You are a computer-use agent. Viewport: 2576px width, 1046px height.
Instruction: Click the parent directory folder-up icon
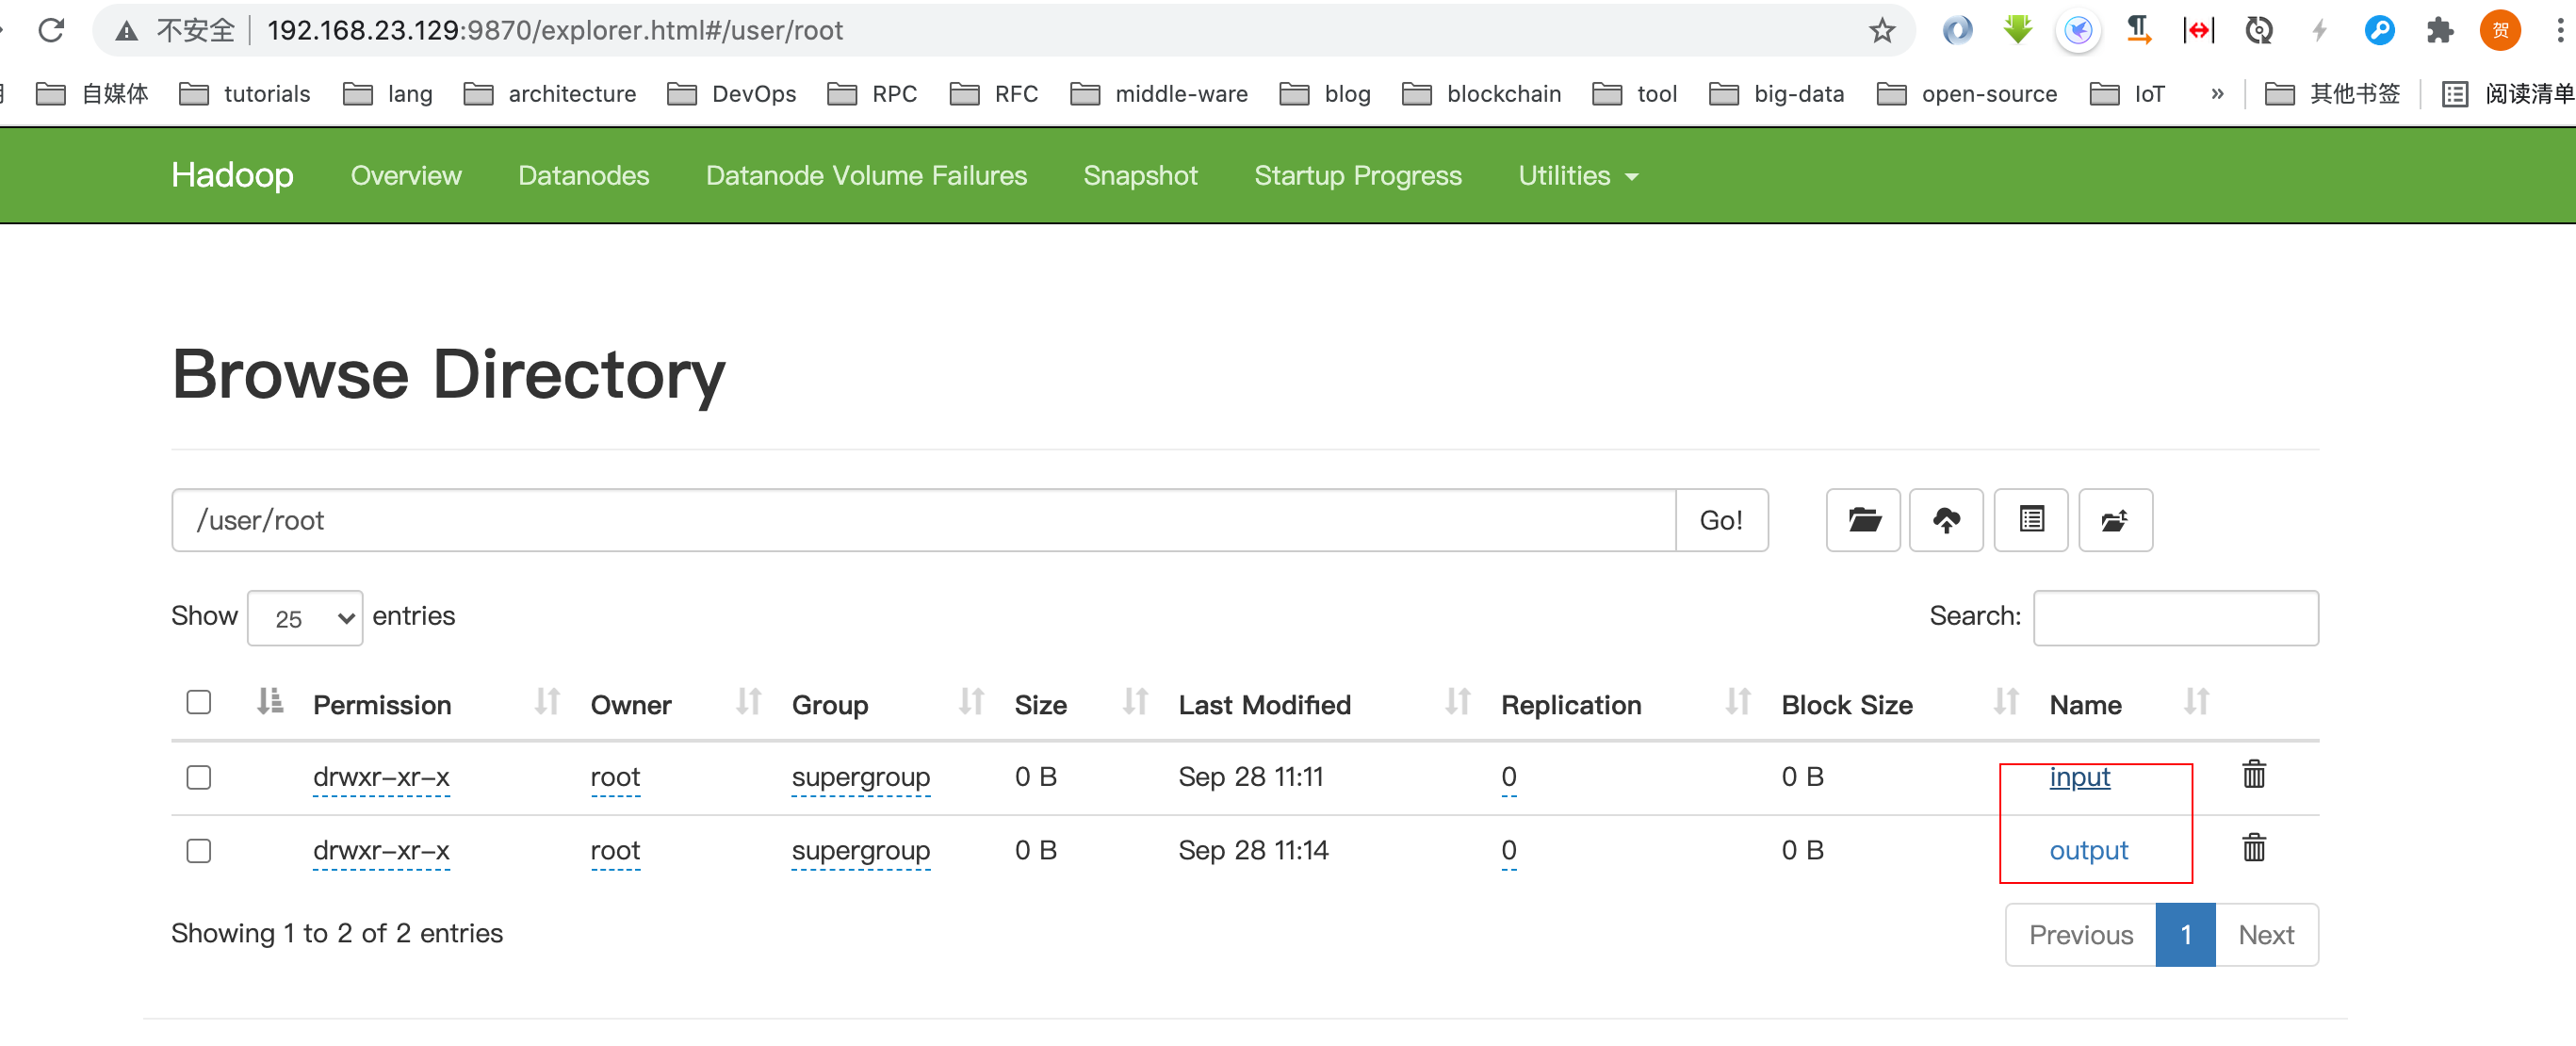2114,520
